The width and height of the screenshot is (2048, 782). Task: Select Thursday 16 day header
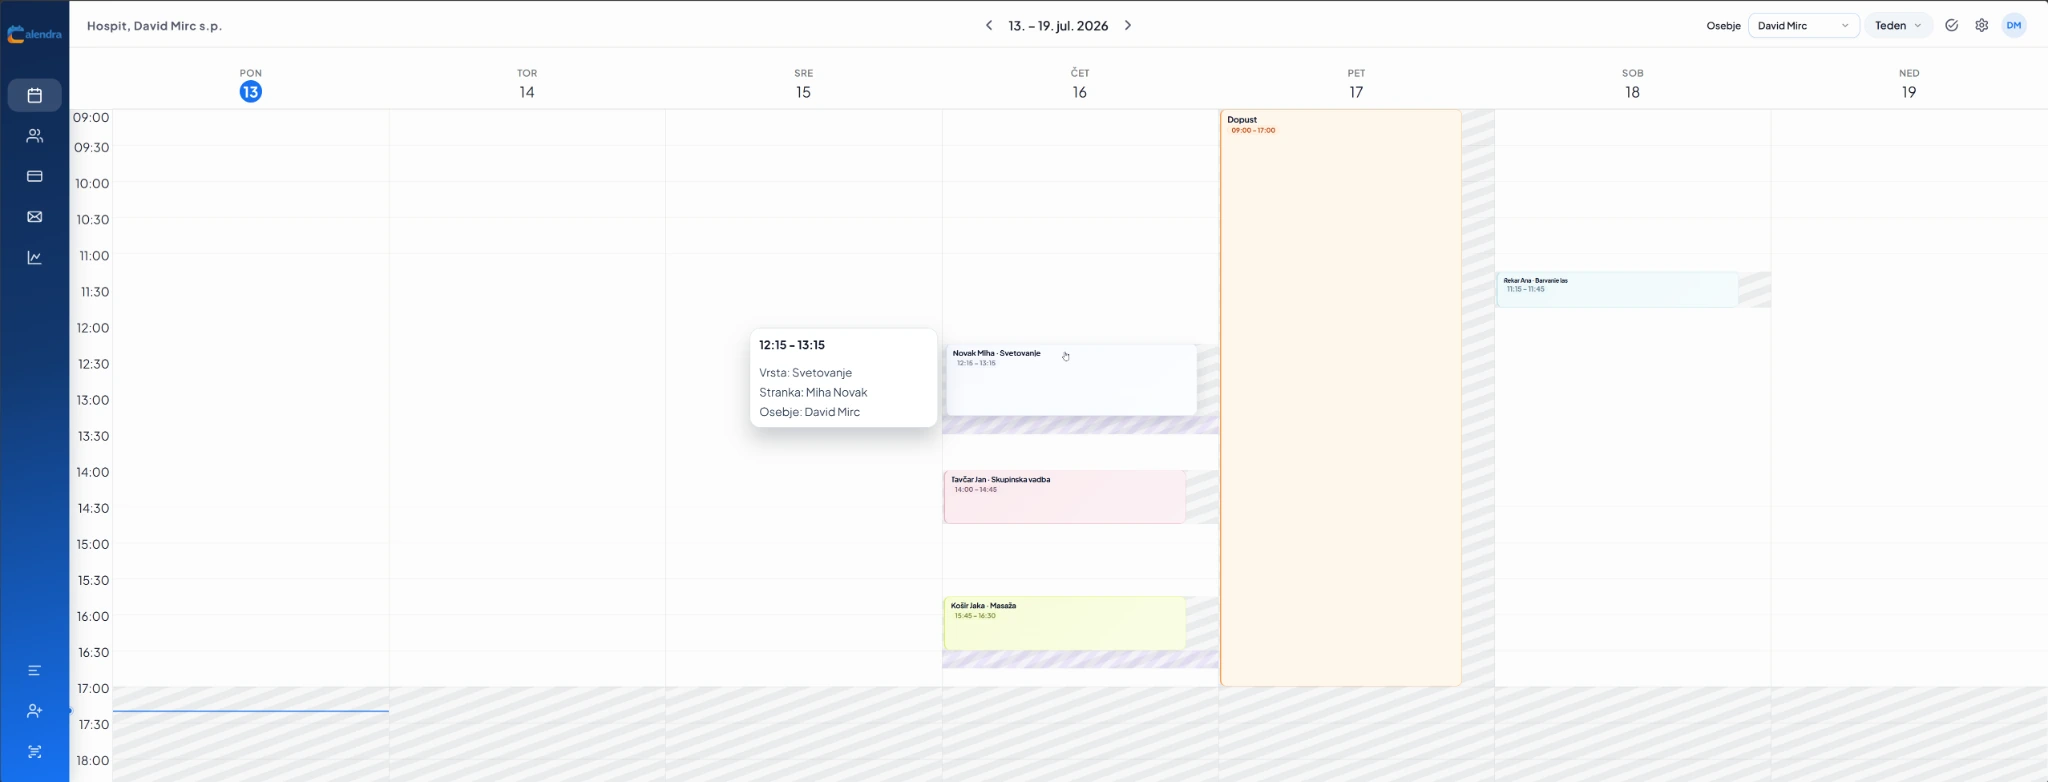coord(1080,84)
